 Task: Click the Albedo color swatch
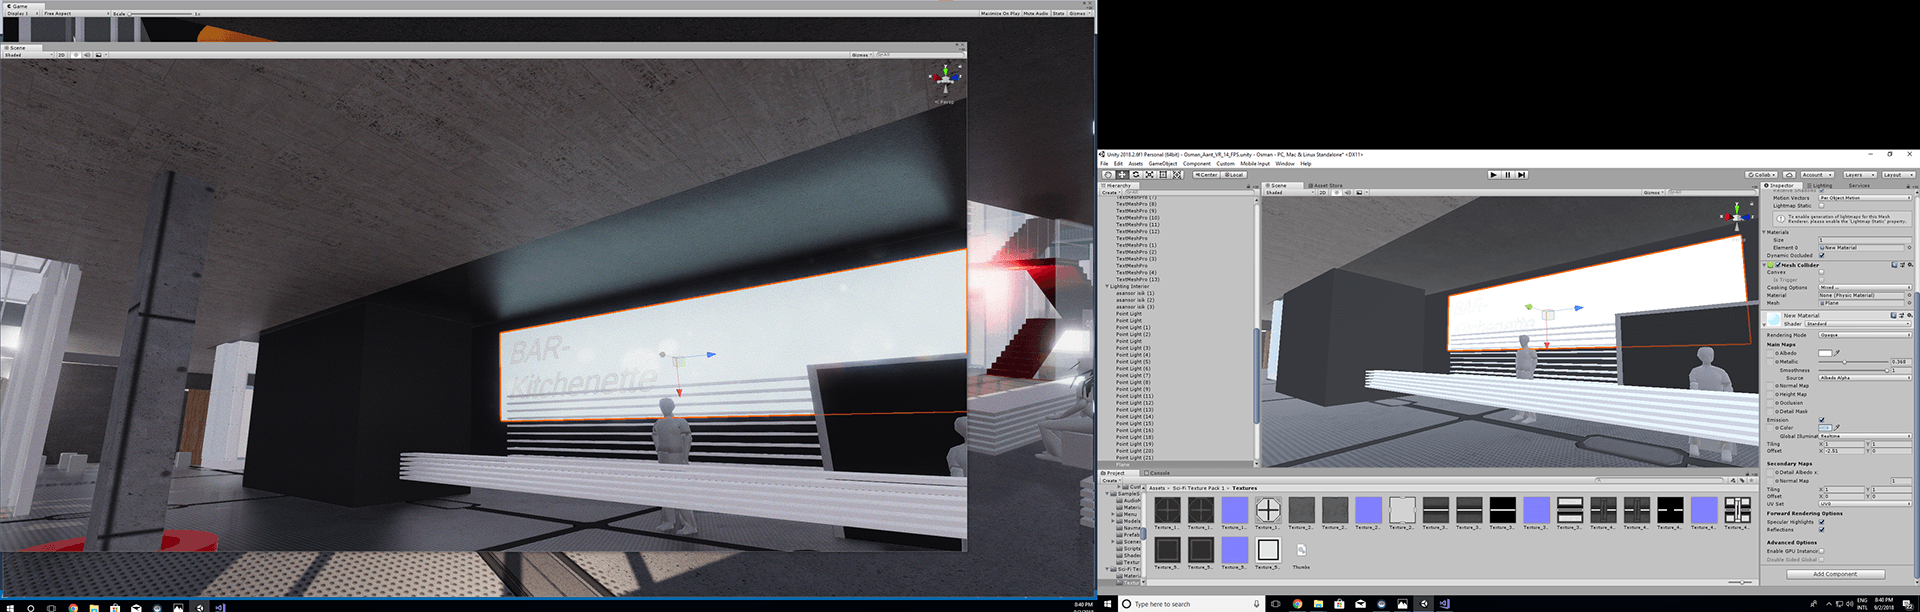(x=1825, y=353)
